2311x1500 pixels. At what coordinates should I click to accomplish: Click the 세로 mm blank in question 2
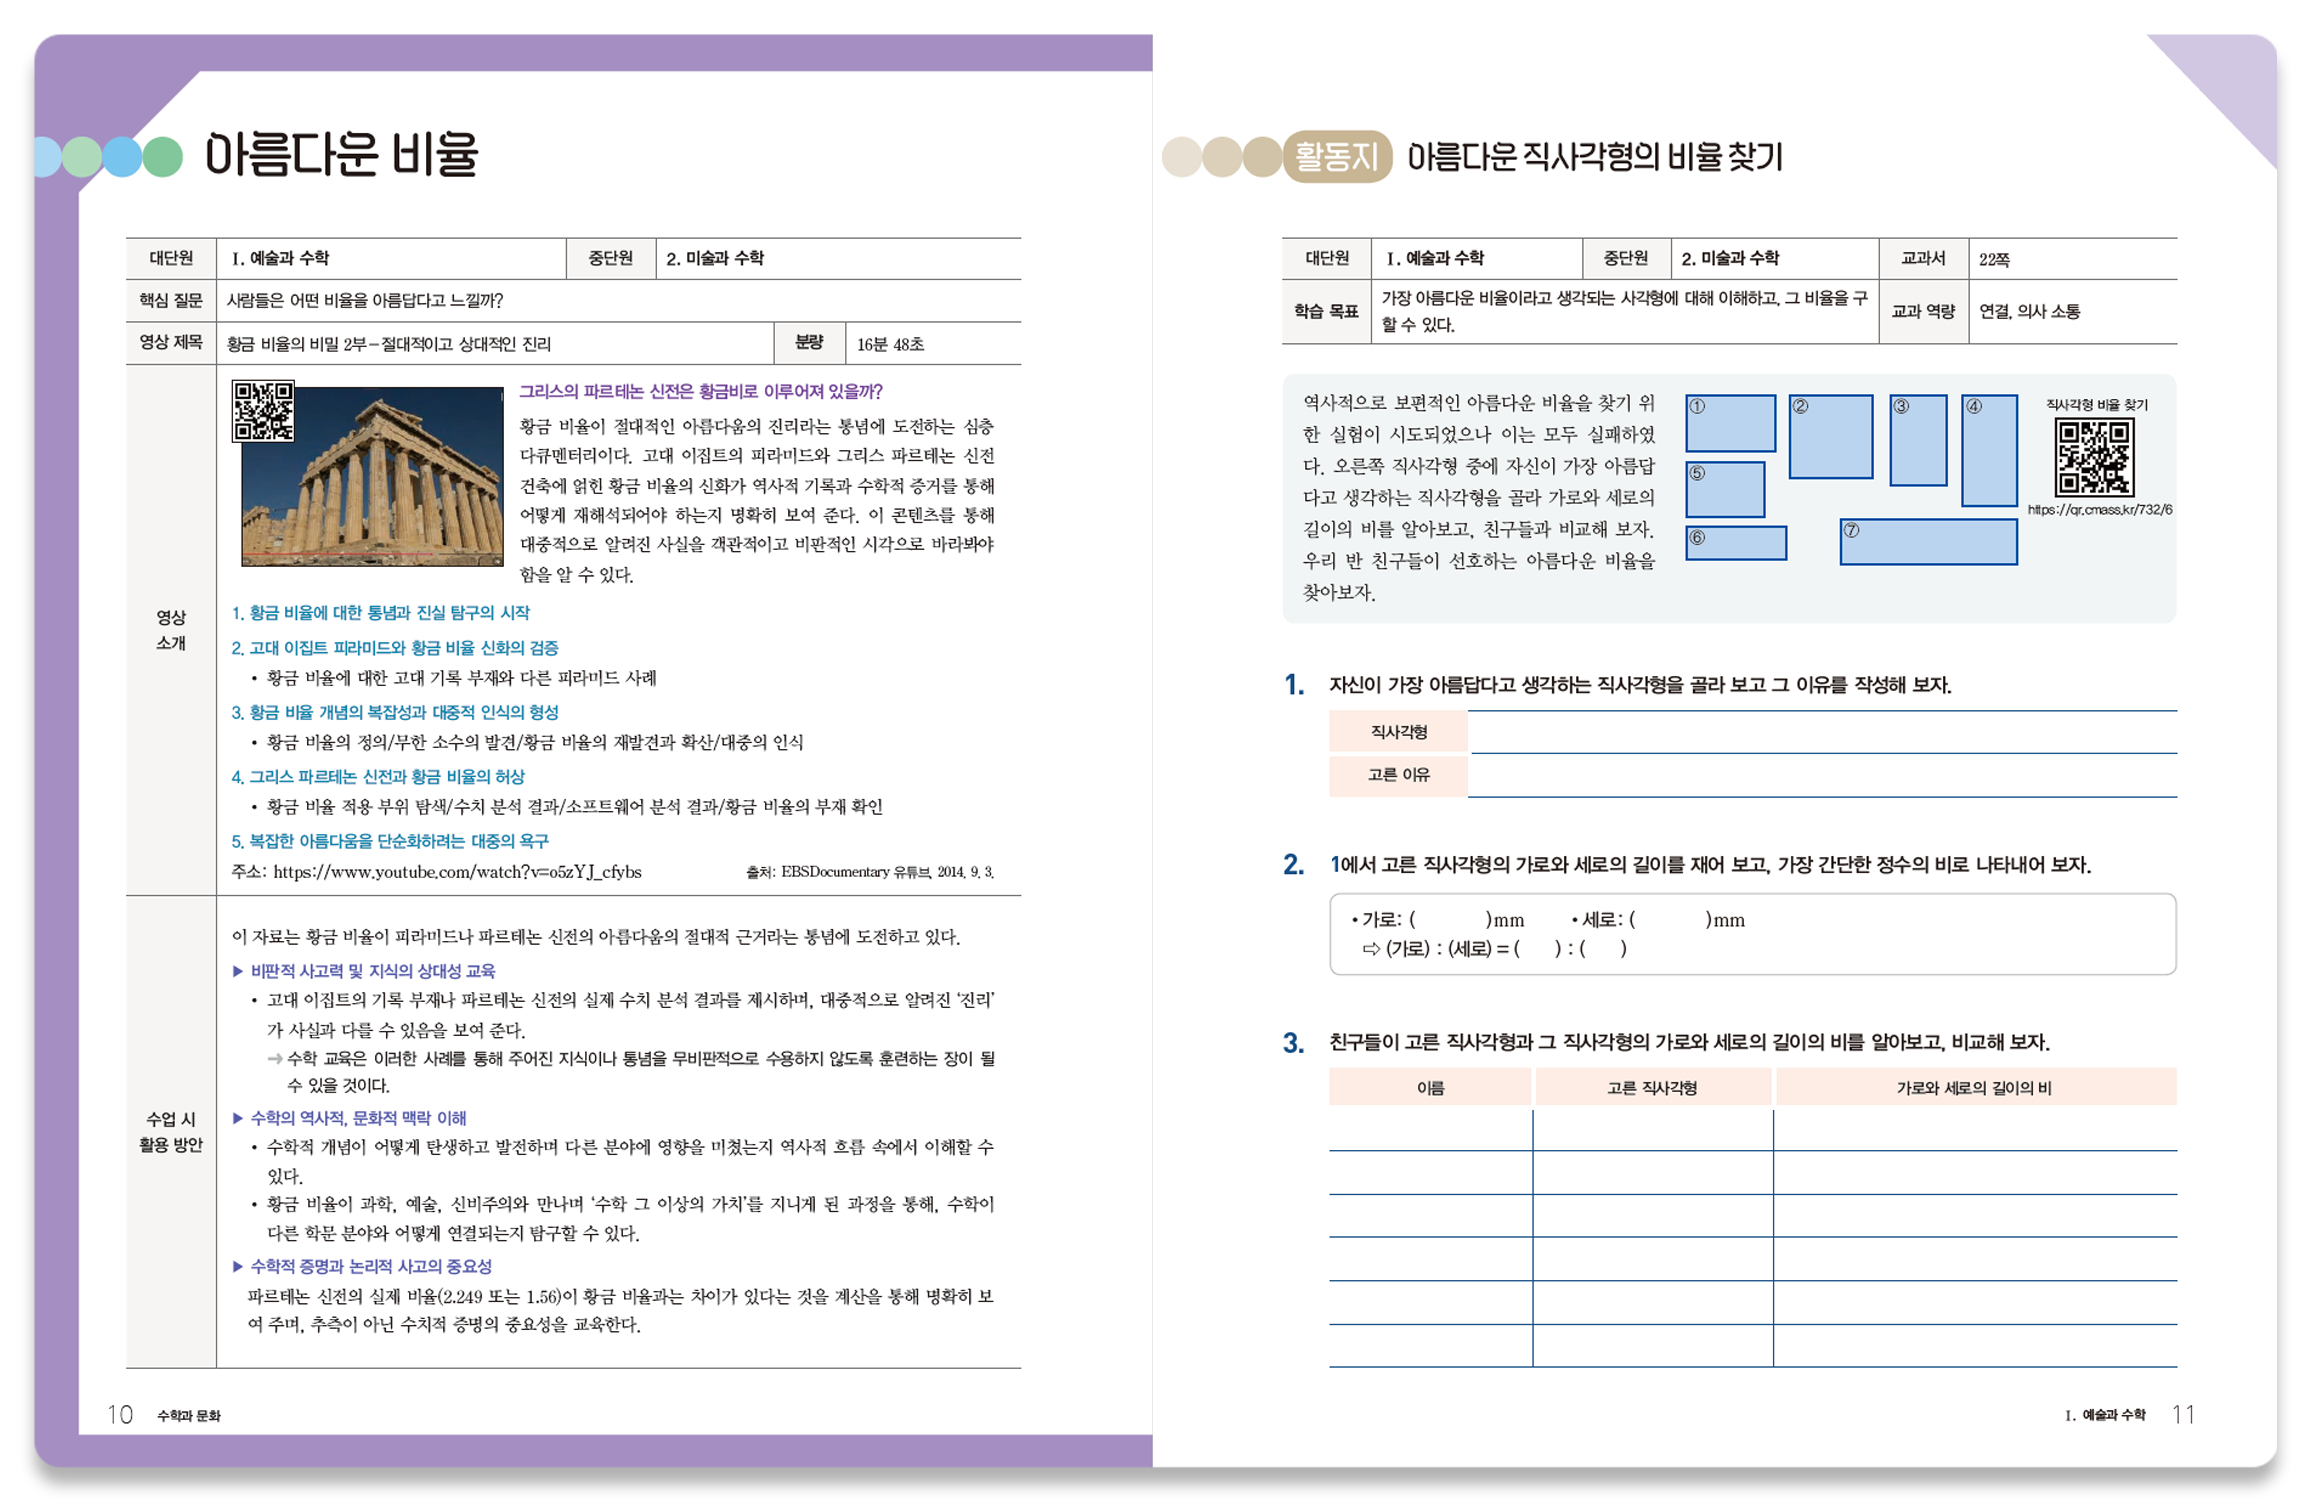tap(1670, 920)
